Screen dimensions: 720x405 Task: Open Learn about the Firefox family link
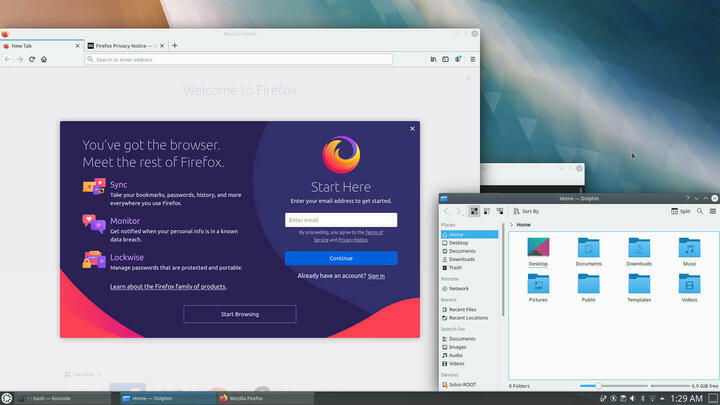[x=168, y=287]
